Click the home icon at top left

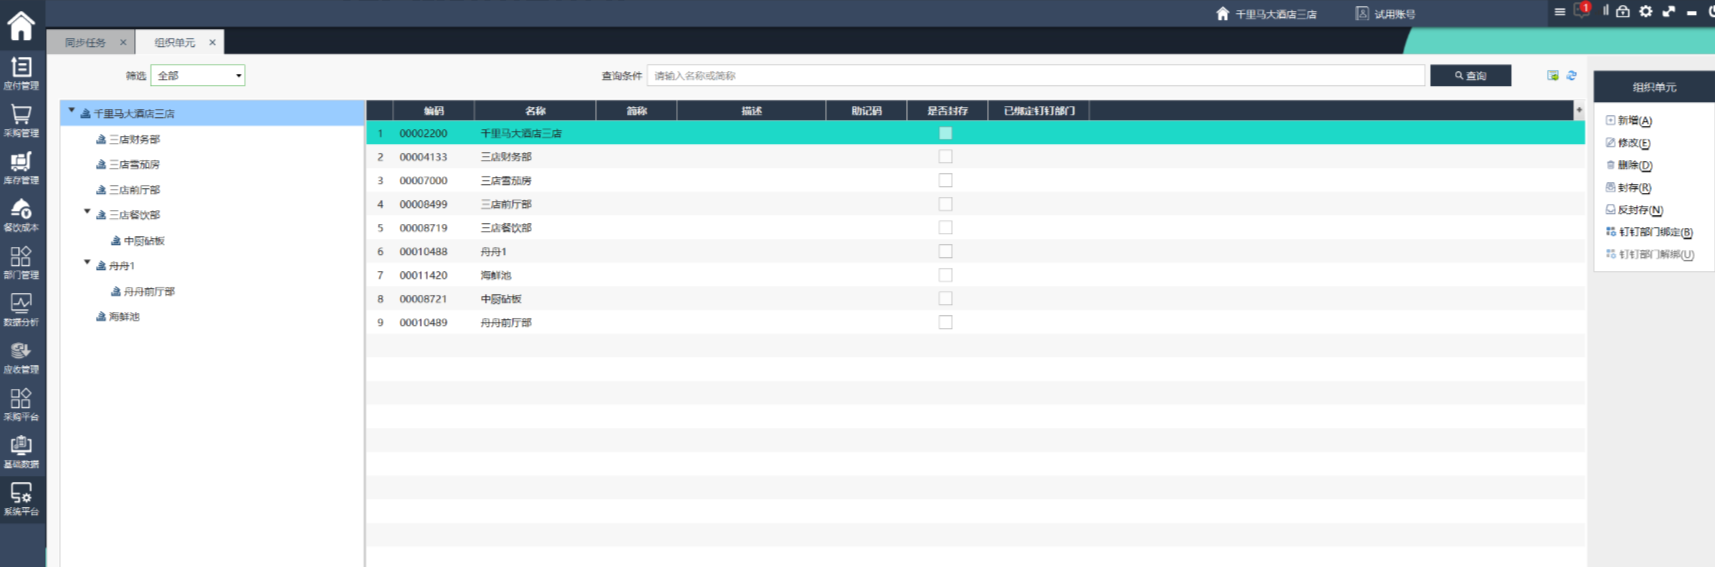21,25
